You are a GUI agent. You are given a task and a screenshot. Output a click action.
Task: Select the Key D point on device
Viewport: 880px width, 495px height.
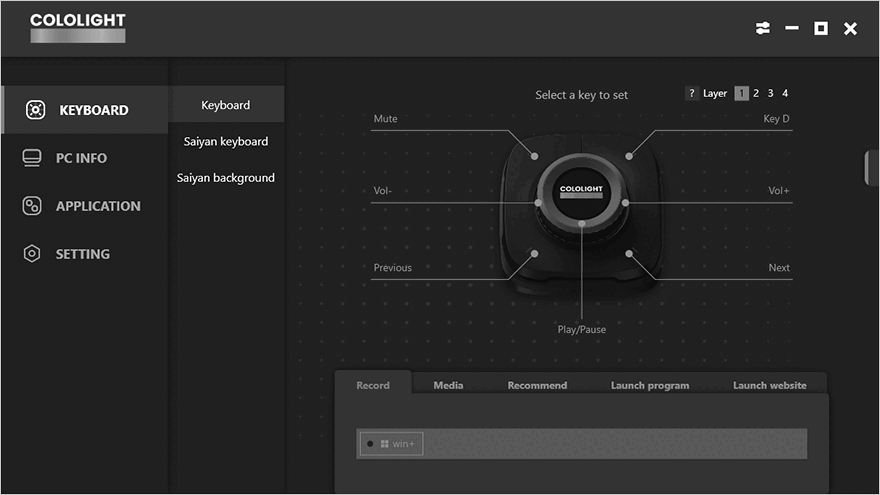(629, 157)
